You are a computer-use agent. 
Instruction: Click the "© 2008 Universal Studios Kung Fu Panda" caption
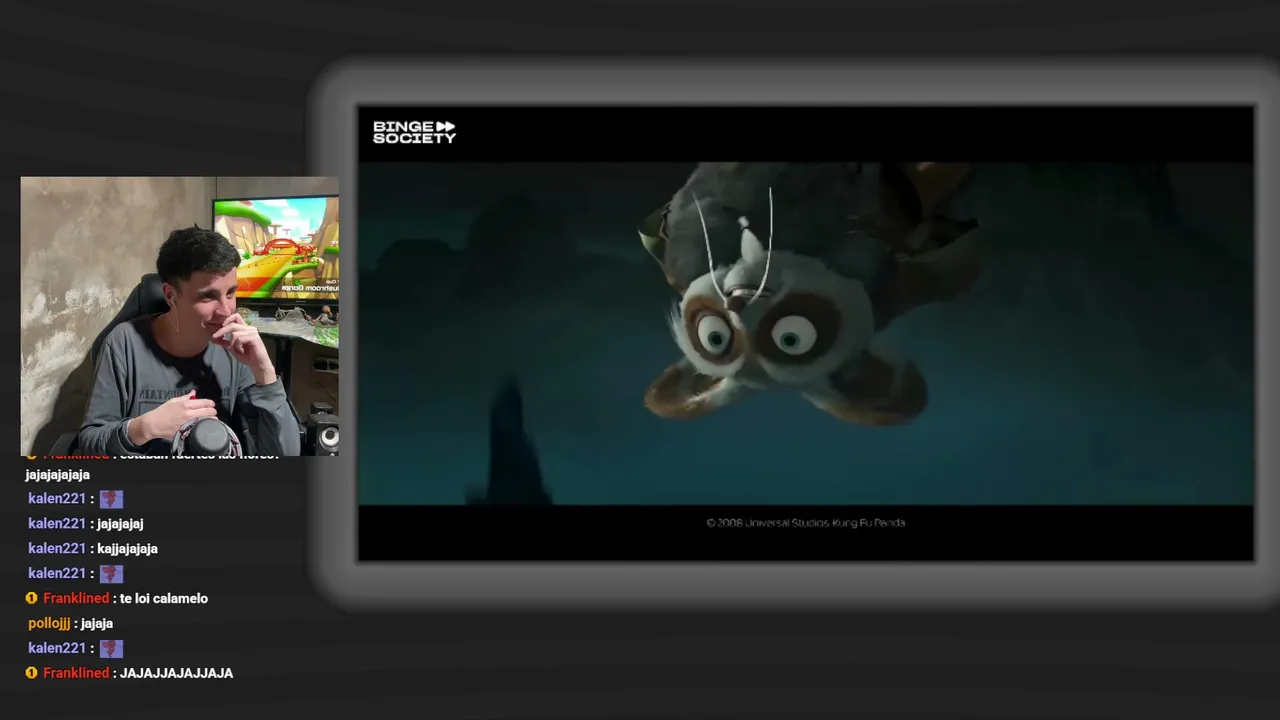(806, 522)
